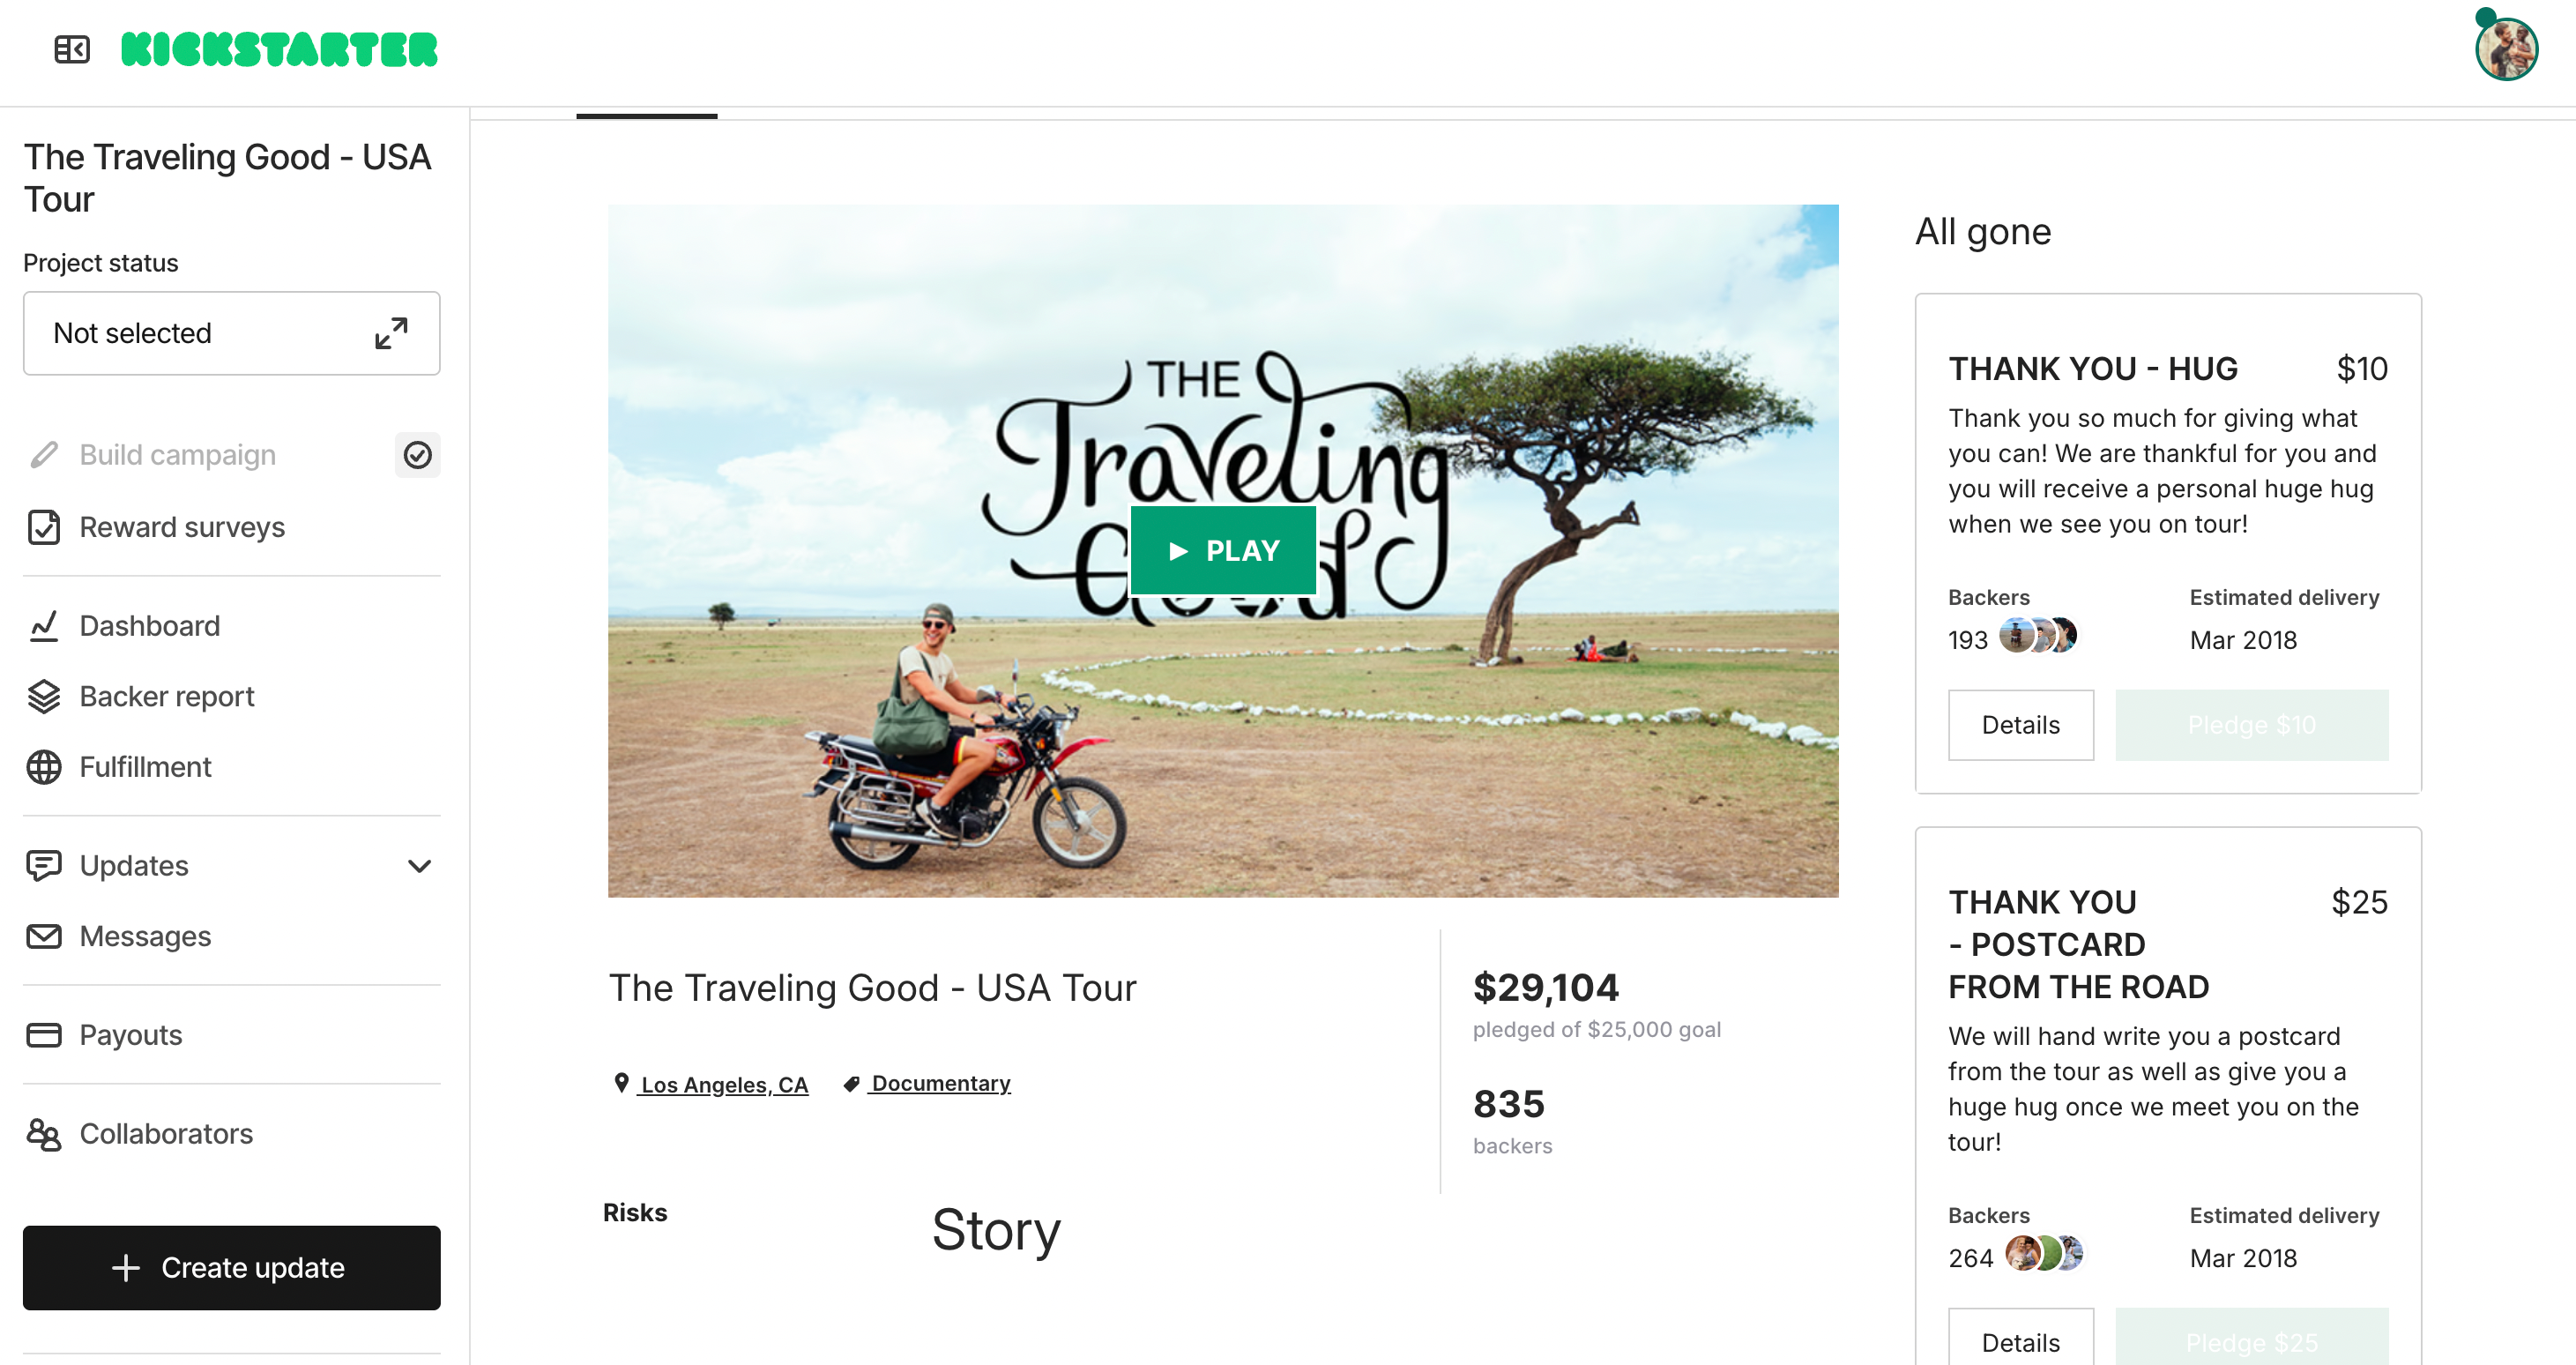The height and width of the screenshot is (1365, 2576).
Task: Open the user profile avatar
Action: 2505,49
